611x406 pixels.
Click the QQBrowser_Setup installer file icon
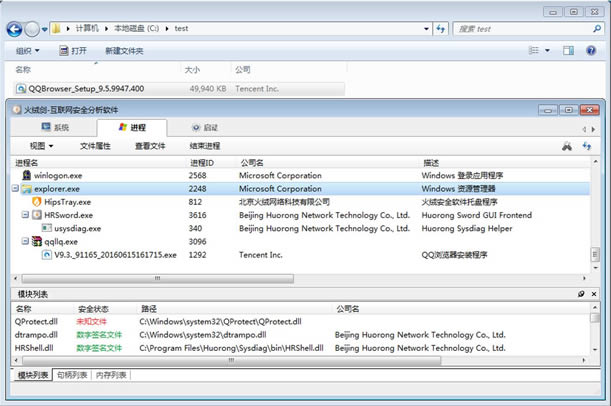pos(20,88)
